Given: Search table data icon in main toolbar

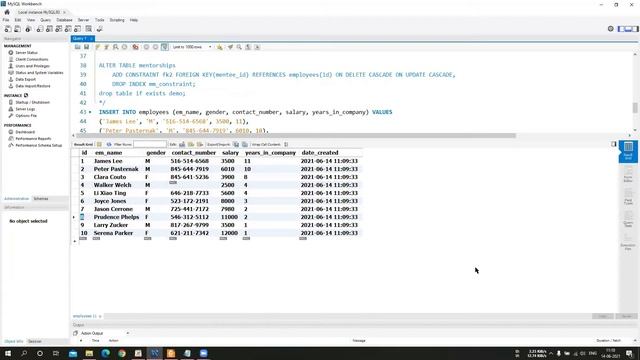Looking at the screenshot, I should point(89,29).
